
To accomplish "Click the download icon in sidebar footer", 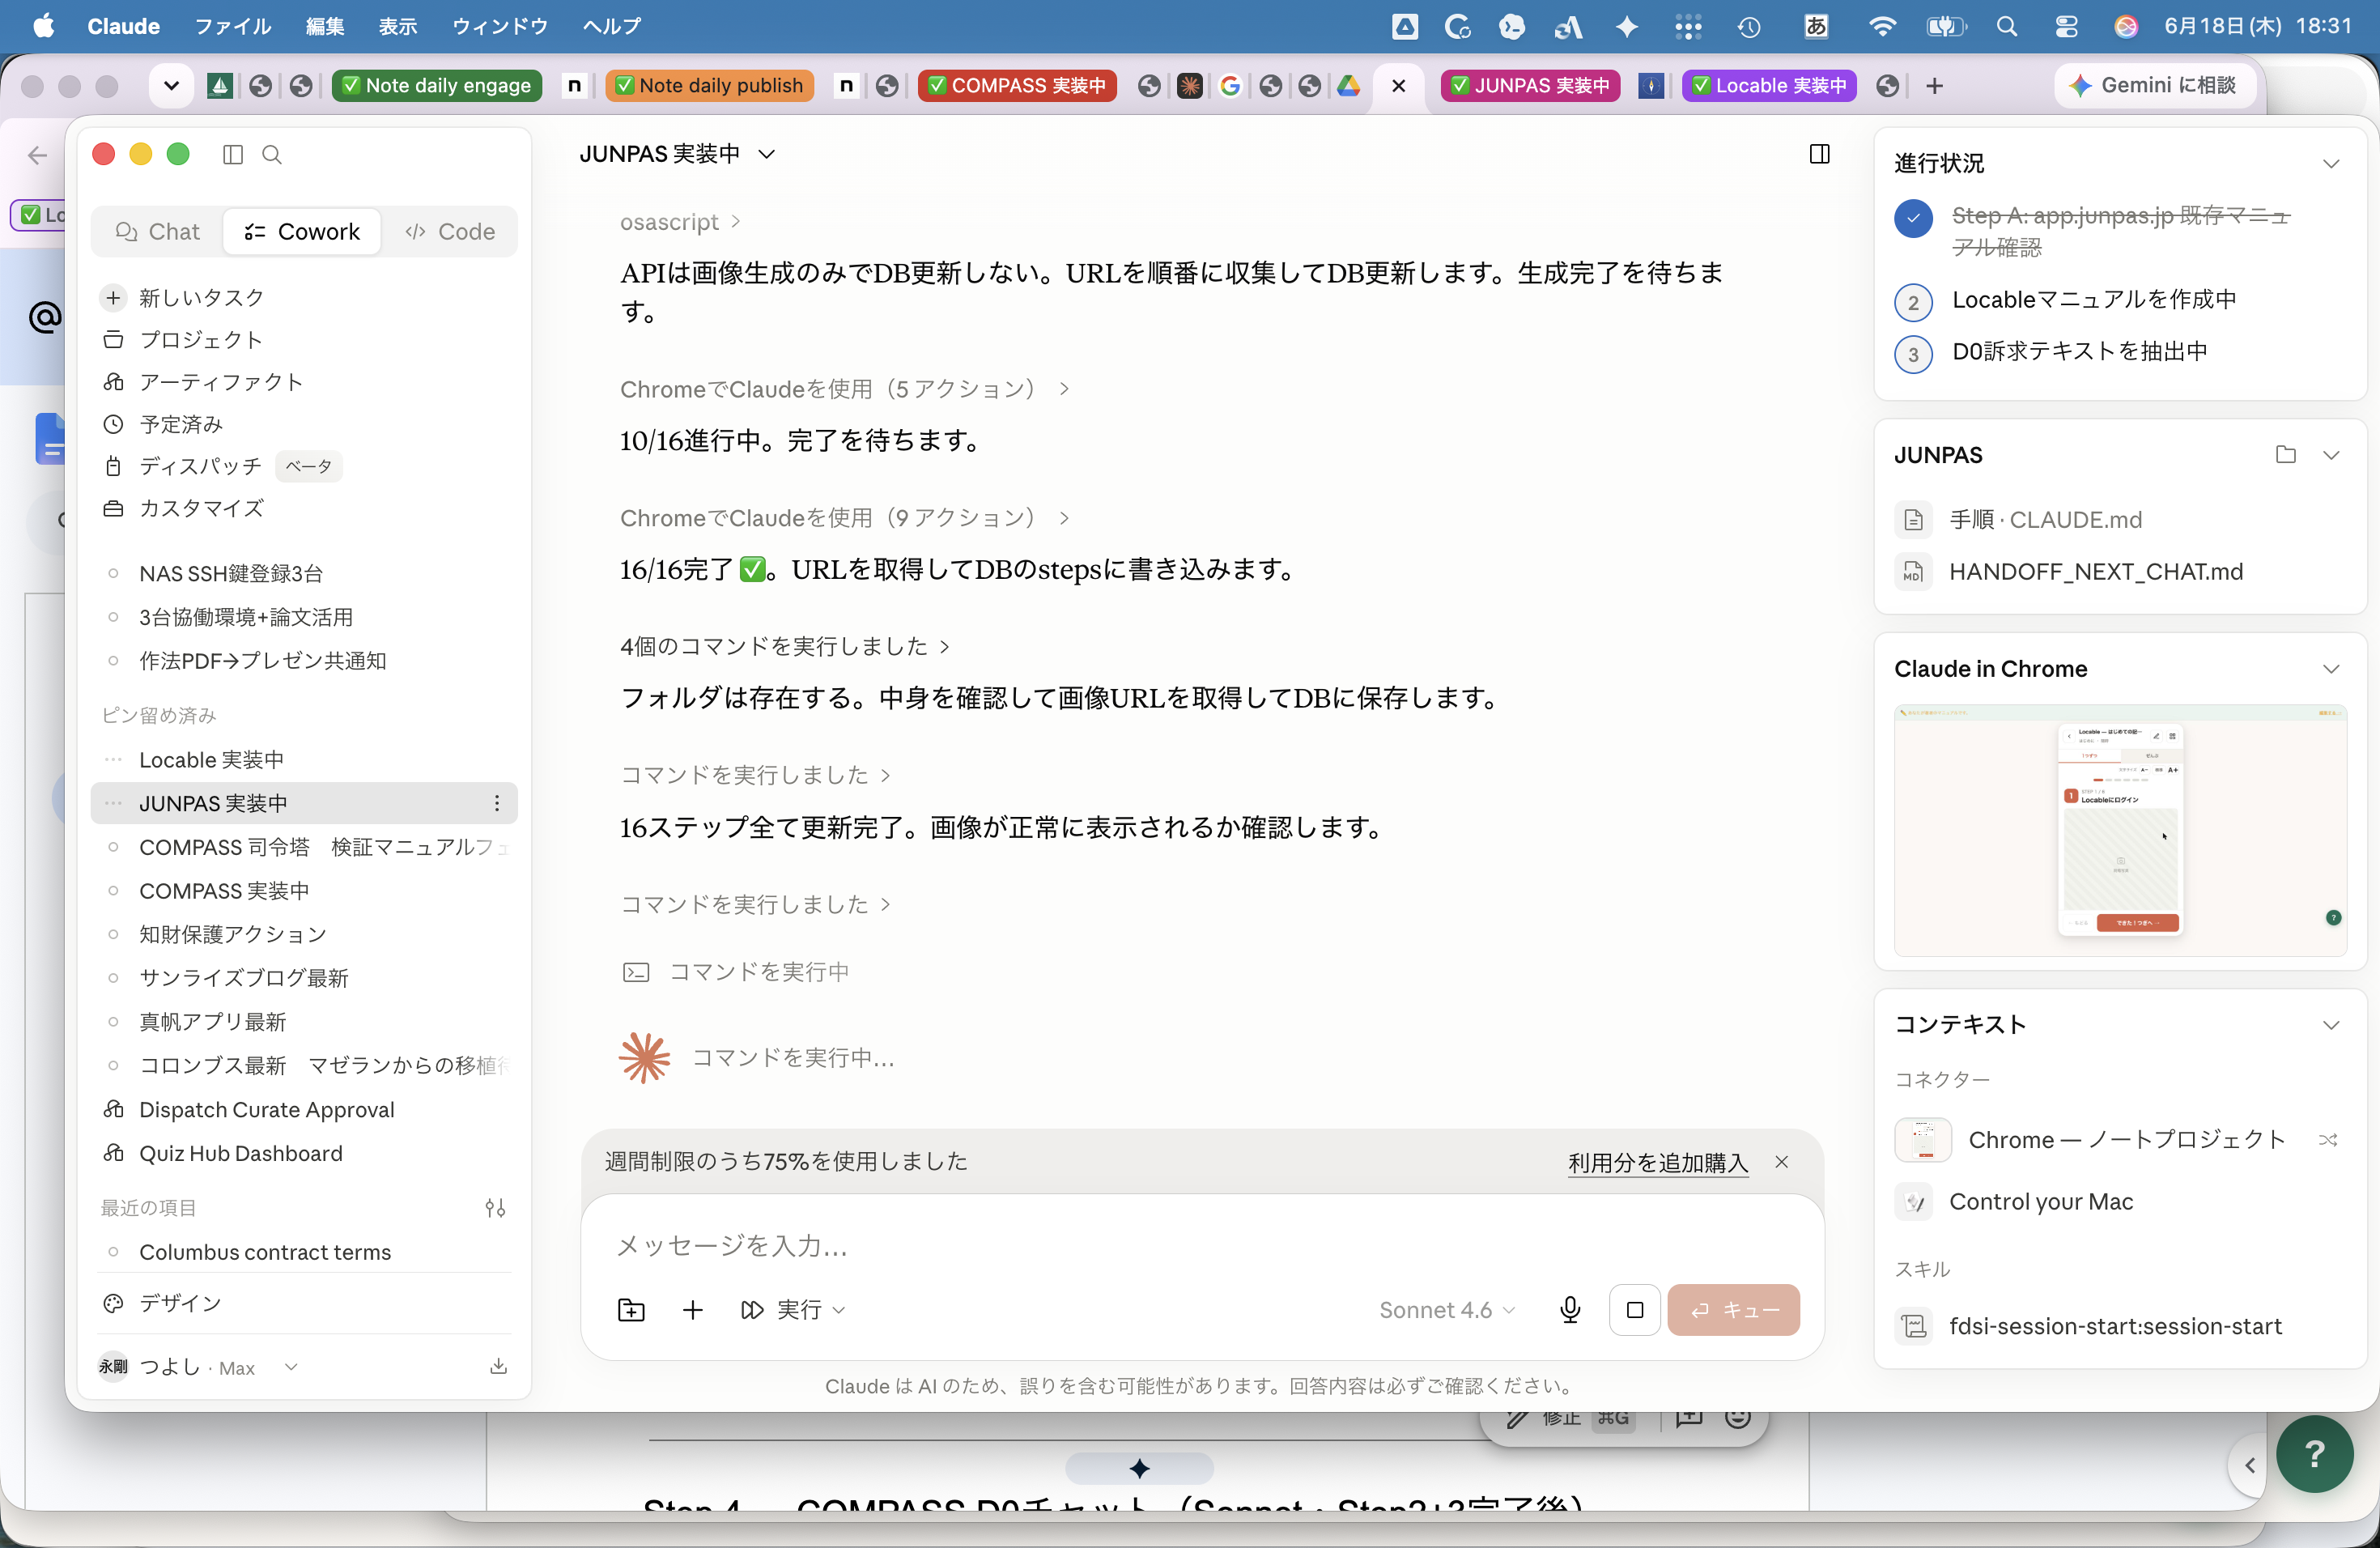I will 498,1366.
